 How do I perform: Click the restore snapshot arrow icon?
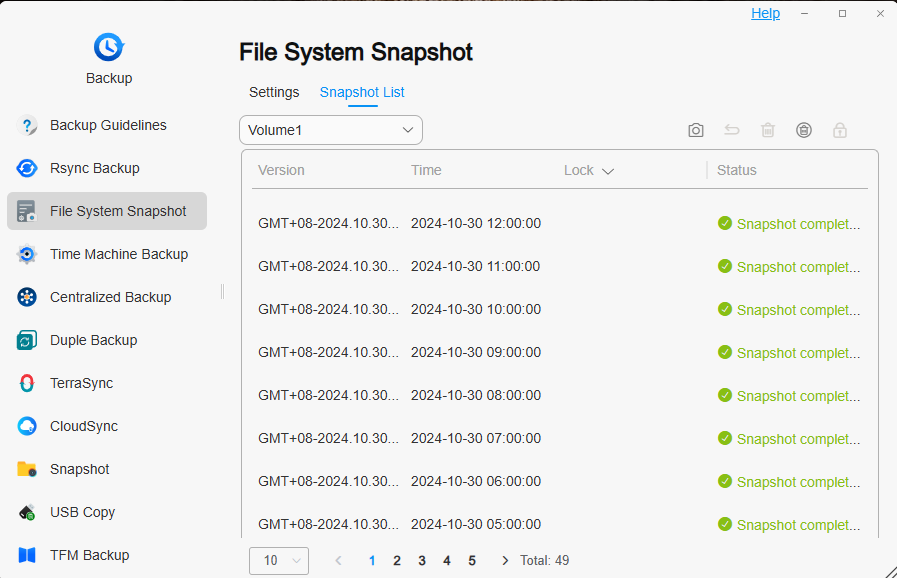[x=732, y=130]
